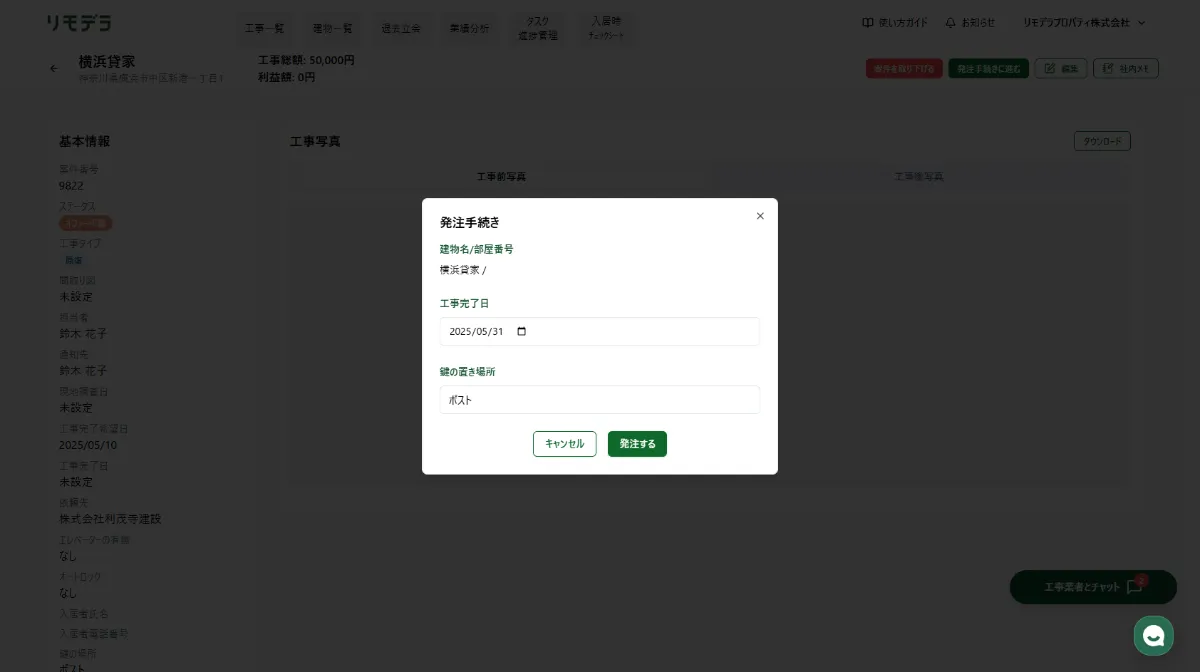Screen dimensions: 1200x672
Task: Click the red 取り下げる button
Action: (x=904, y=69)
